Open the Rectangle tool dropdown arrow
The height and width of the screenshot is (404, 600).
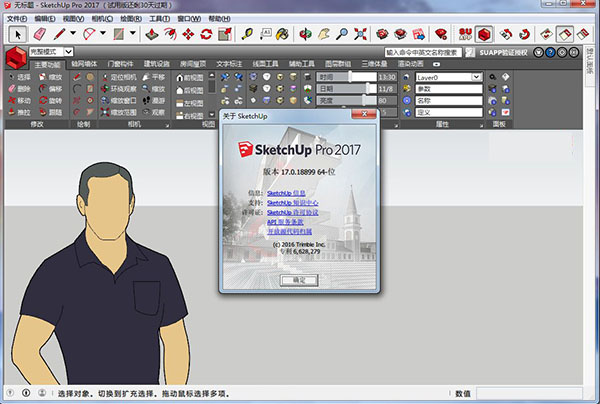click(133, 33)
